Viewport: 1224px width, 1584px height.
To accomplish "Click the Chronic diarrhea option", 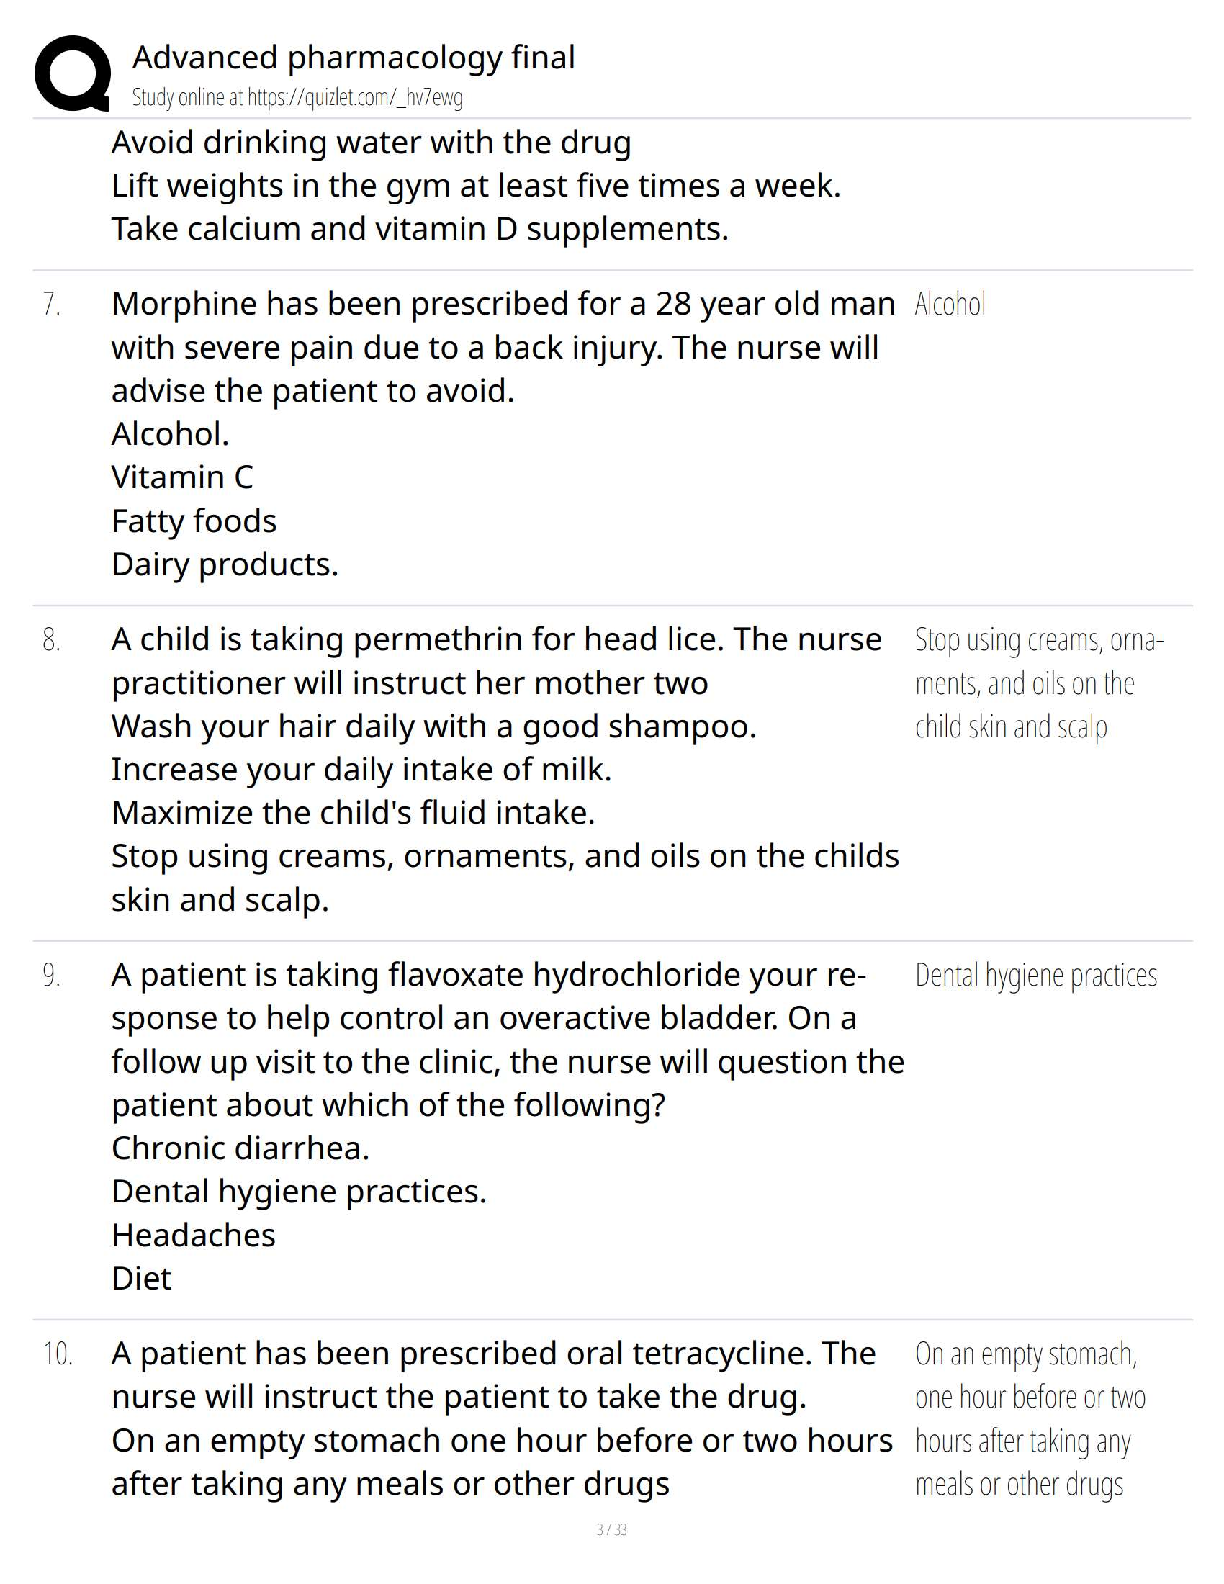I will [x=240, y=1148].
